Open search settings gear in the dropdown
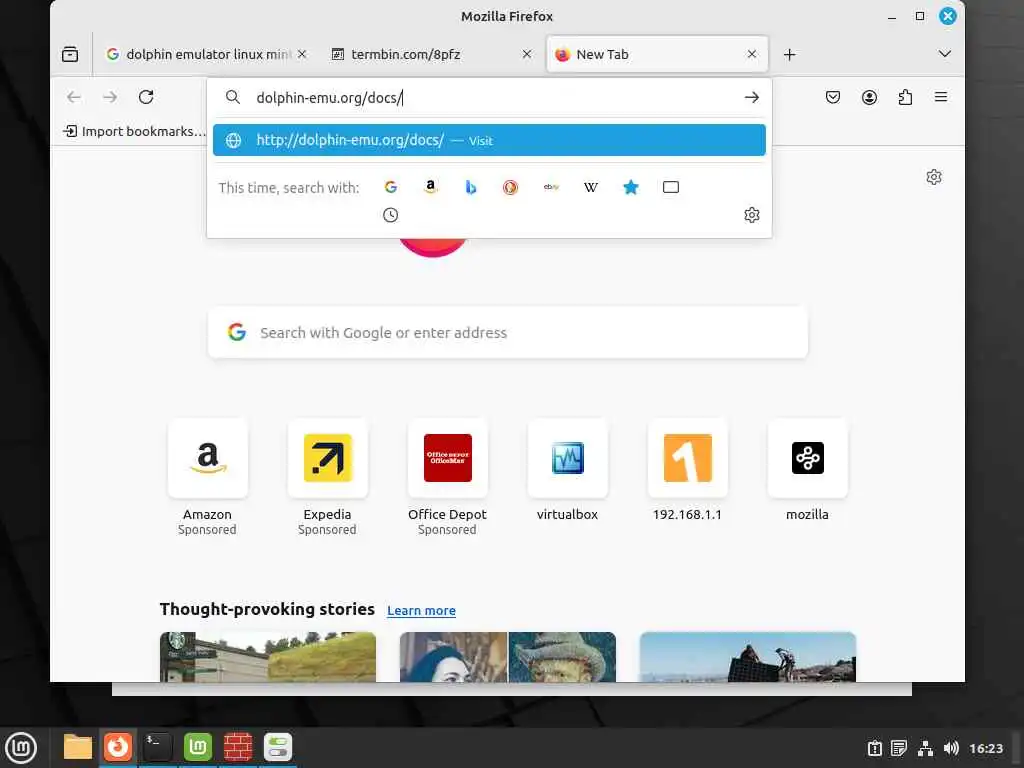Screen dimensions: 1024x768 [752, 215]
